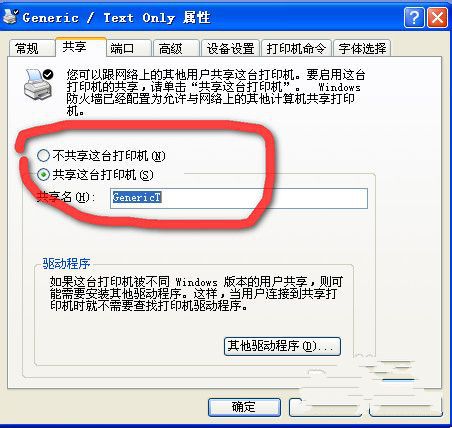This screenshot has width=452, height=428.
Task: Click the rightmost blurred button in bottom row
Action: point(406,407)
